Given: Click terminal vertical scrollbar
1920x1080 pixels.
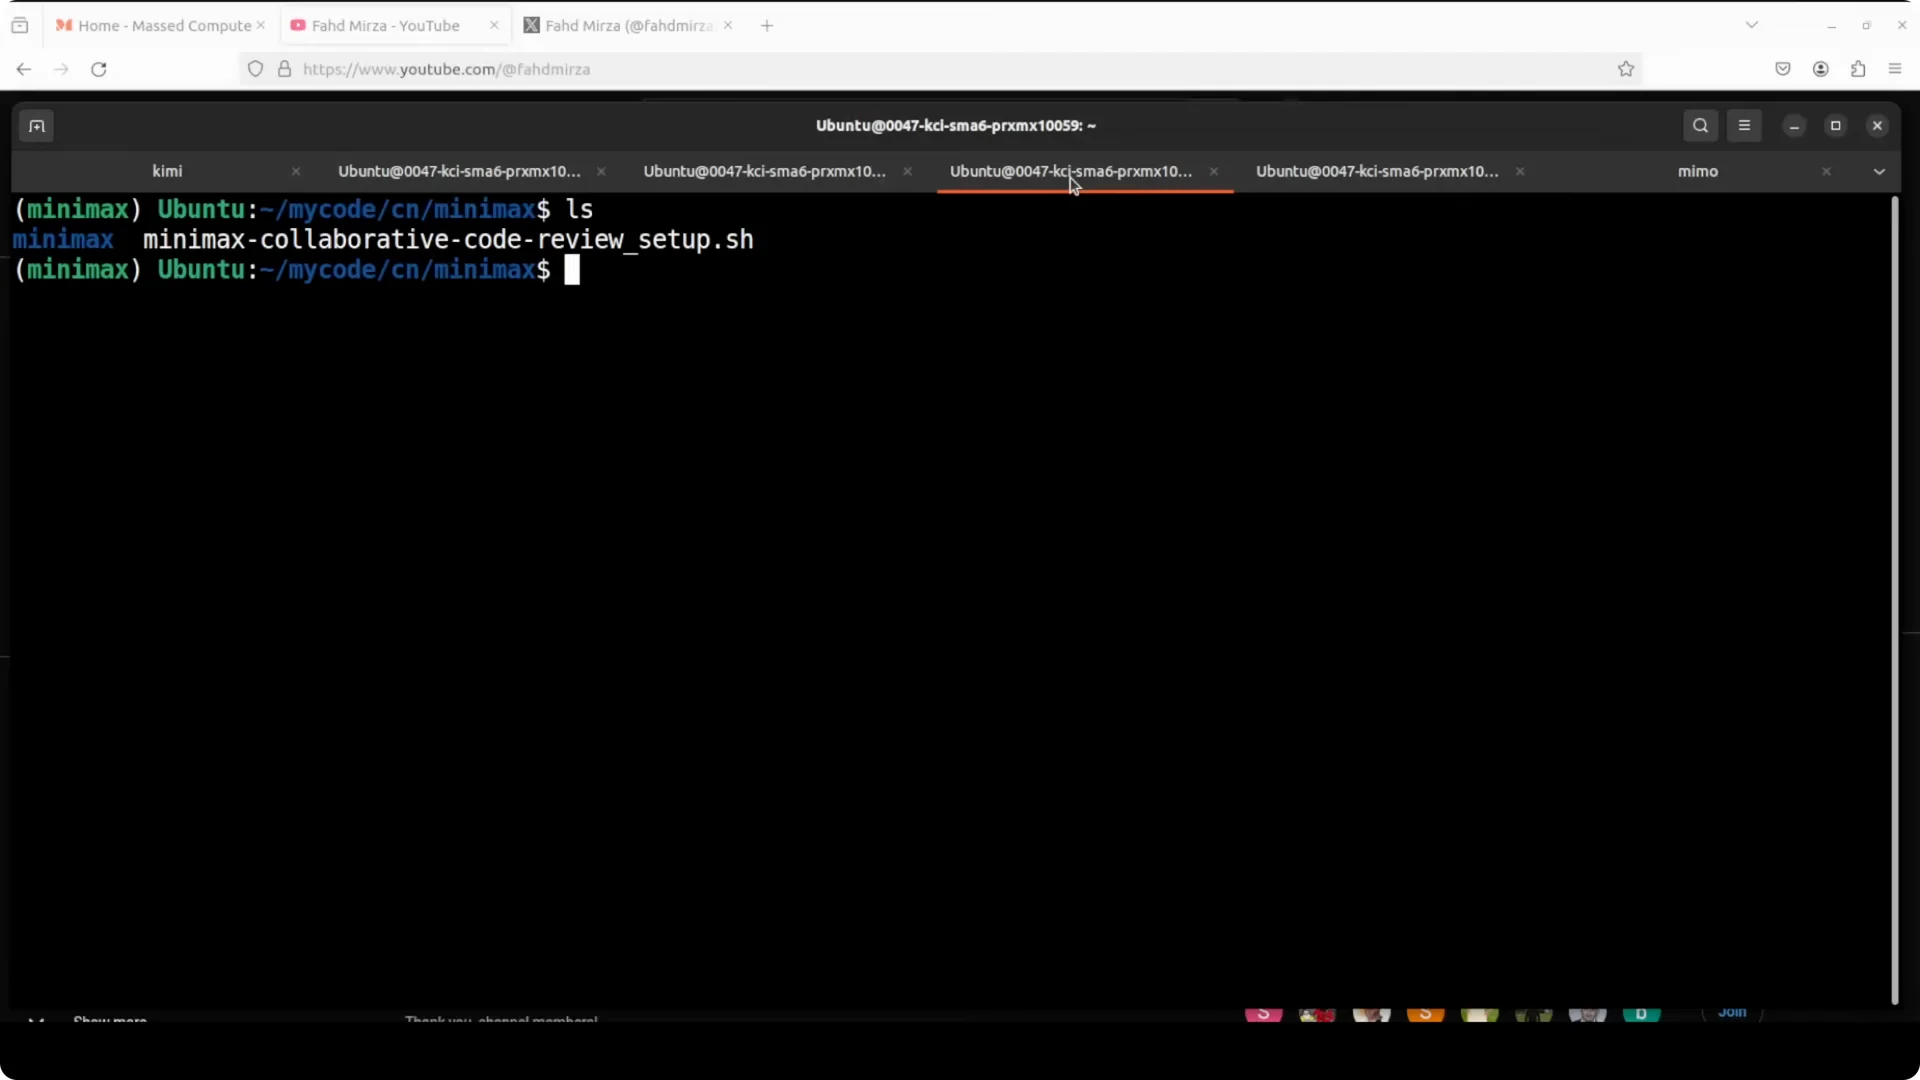Looking at the screenshot, I should [1894, 600].
